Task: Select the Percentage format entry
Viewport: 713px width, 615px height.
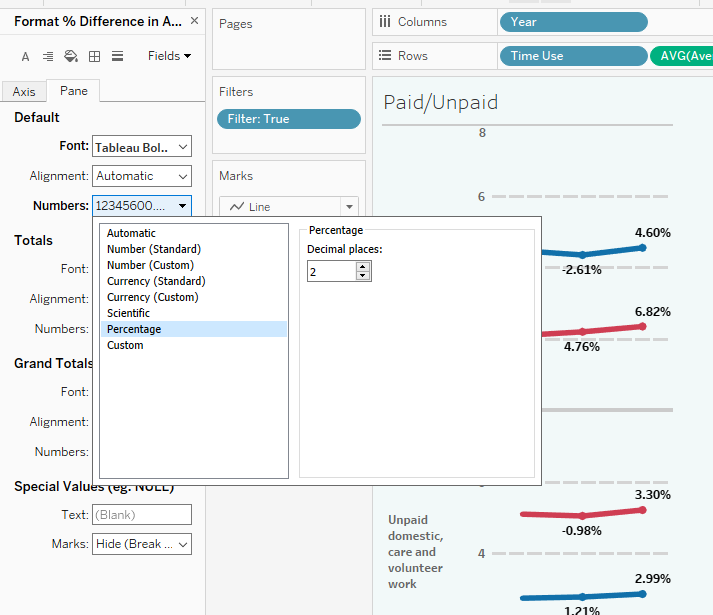Action: point(194,329)
